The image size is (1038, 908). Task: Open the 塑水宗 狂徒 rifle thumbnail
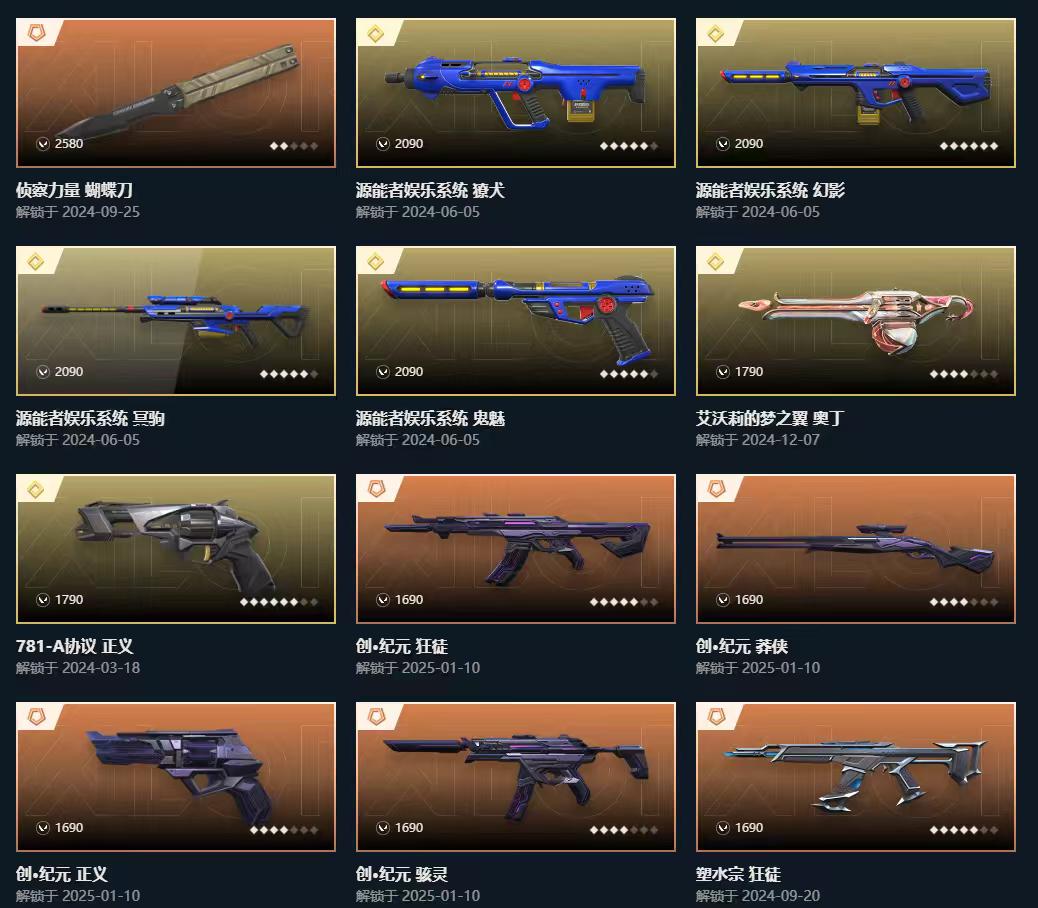pyautogui.click(x=856, y=777)
